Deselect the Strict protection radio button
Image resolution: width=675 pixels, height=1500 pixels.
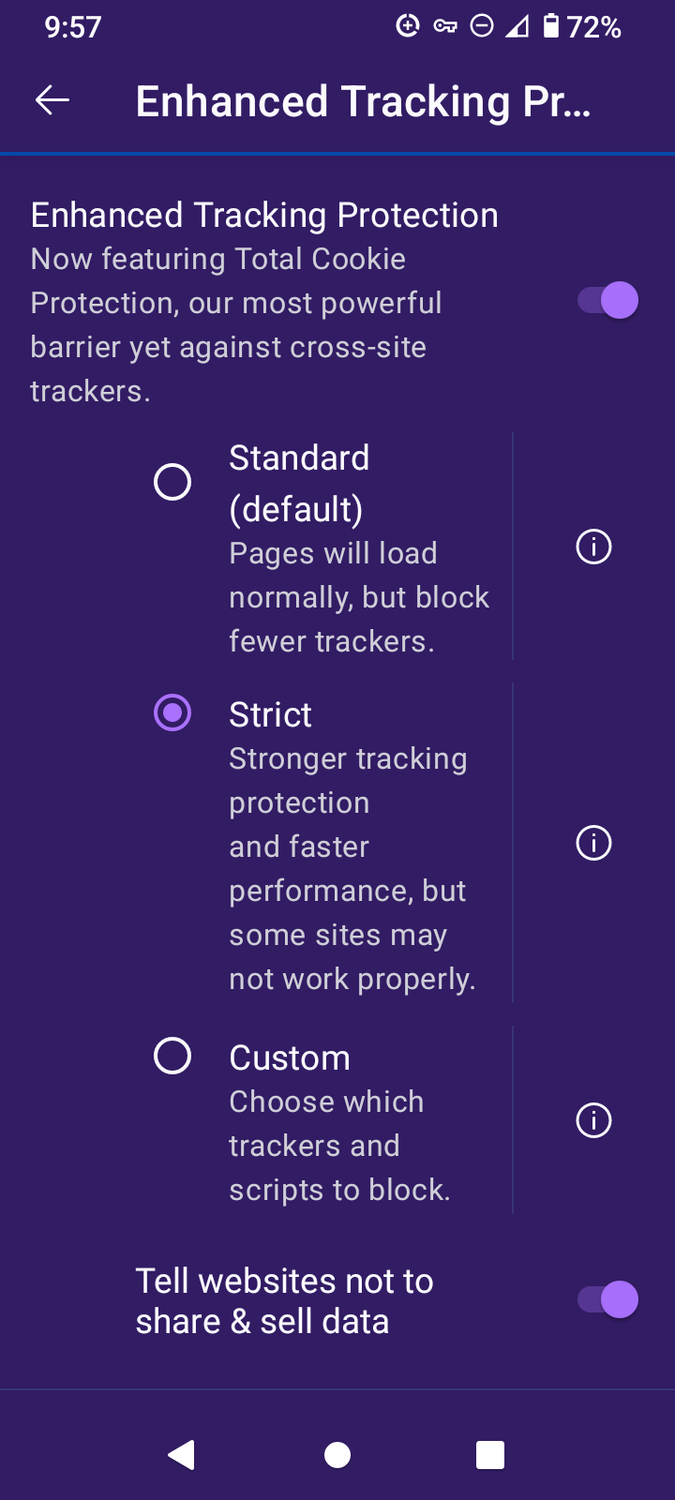pyautogui.click(x=172, y=713)
